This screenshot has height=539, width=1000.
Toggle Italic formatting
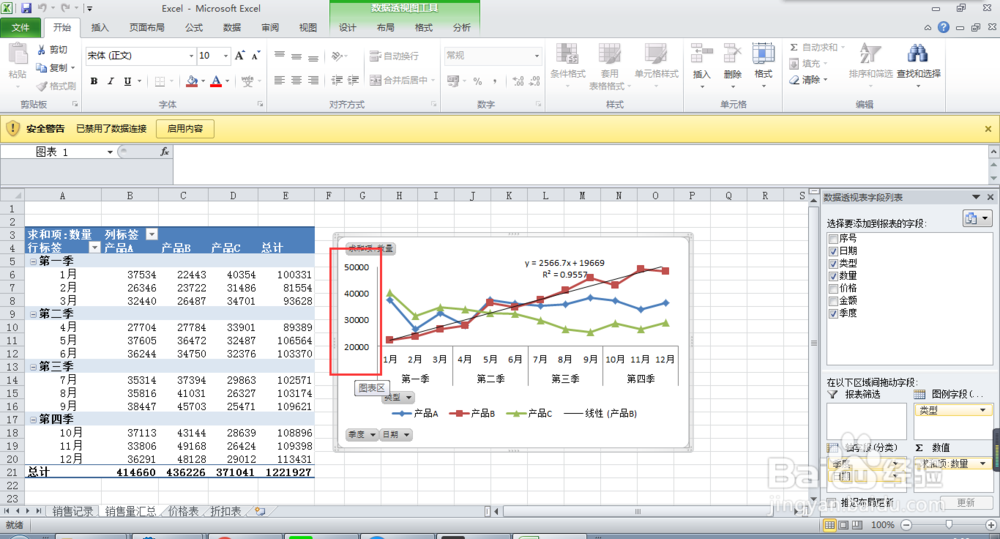point(111,81)
